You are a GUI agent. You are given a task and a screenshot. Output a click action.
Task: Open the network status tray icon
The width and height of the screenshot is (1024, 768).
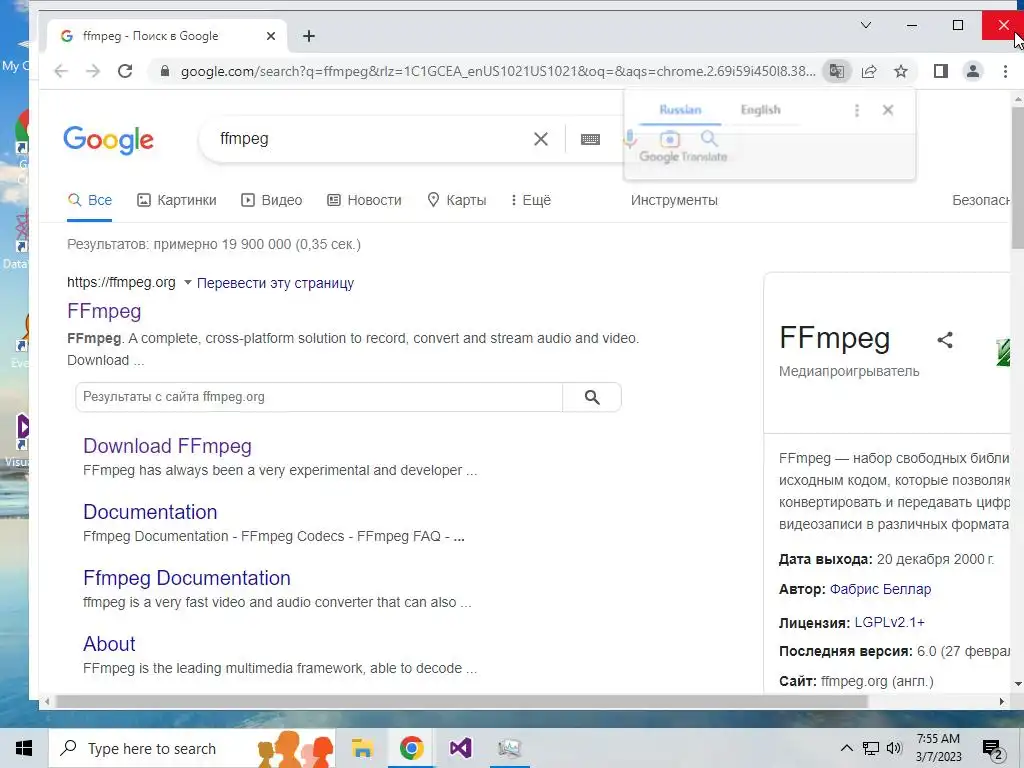(x=871, y=748)
